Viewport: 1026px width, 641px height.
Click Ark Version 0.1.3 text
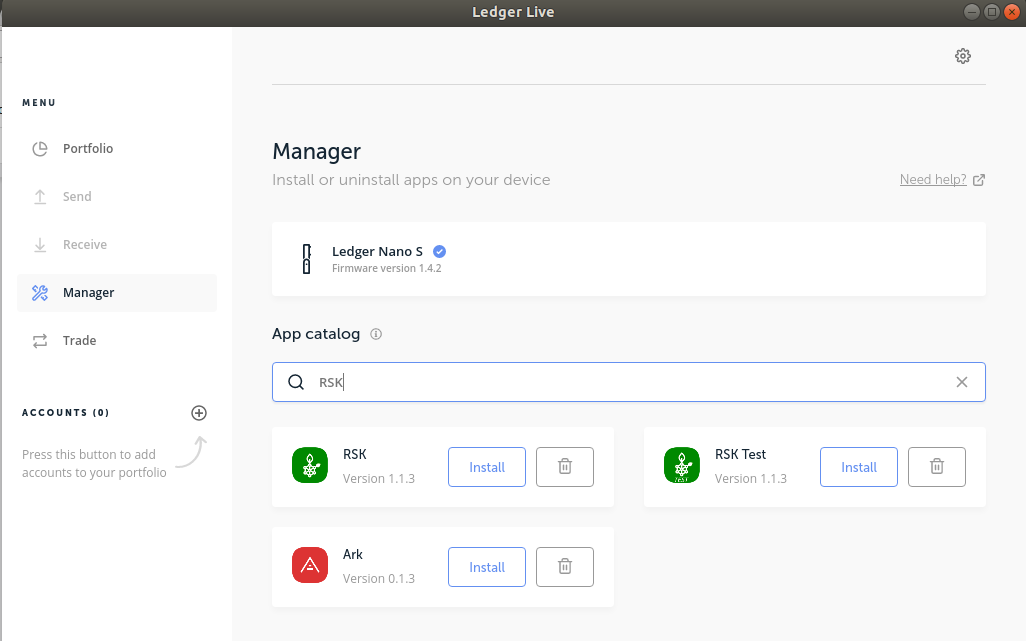379,579
